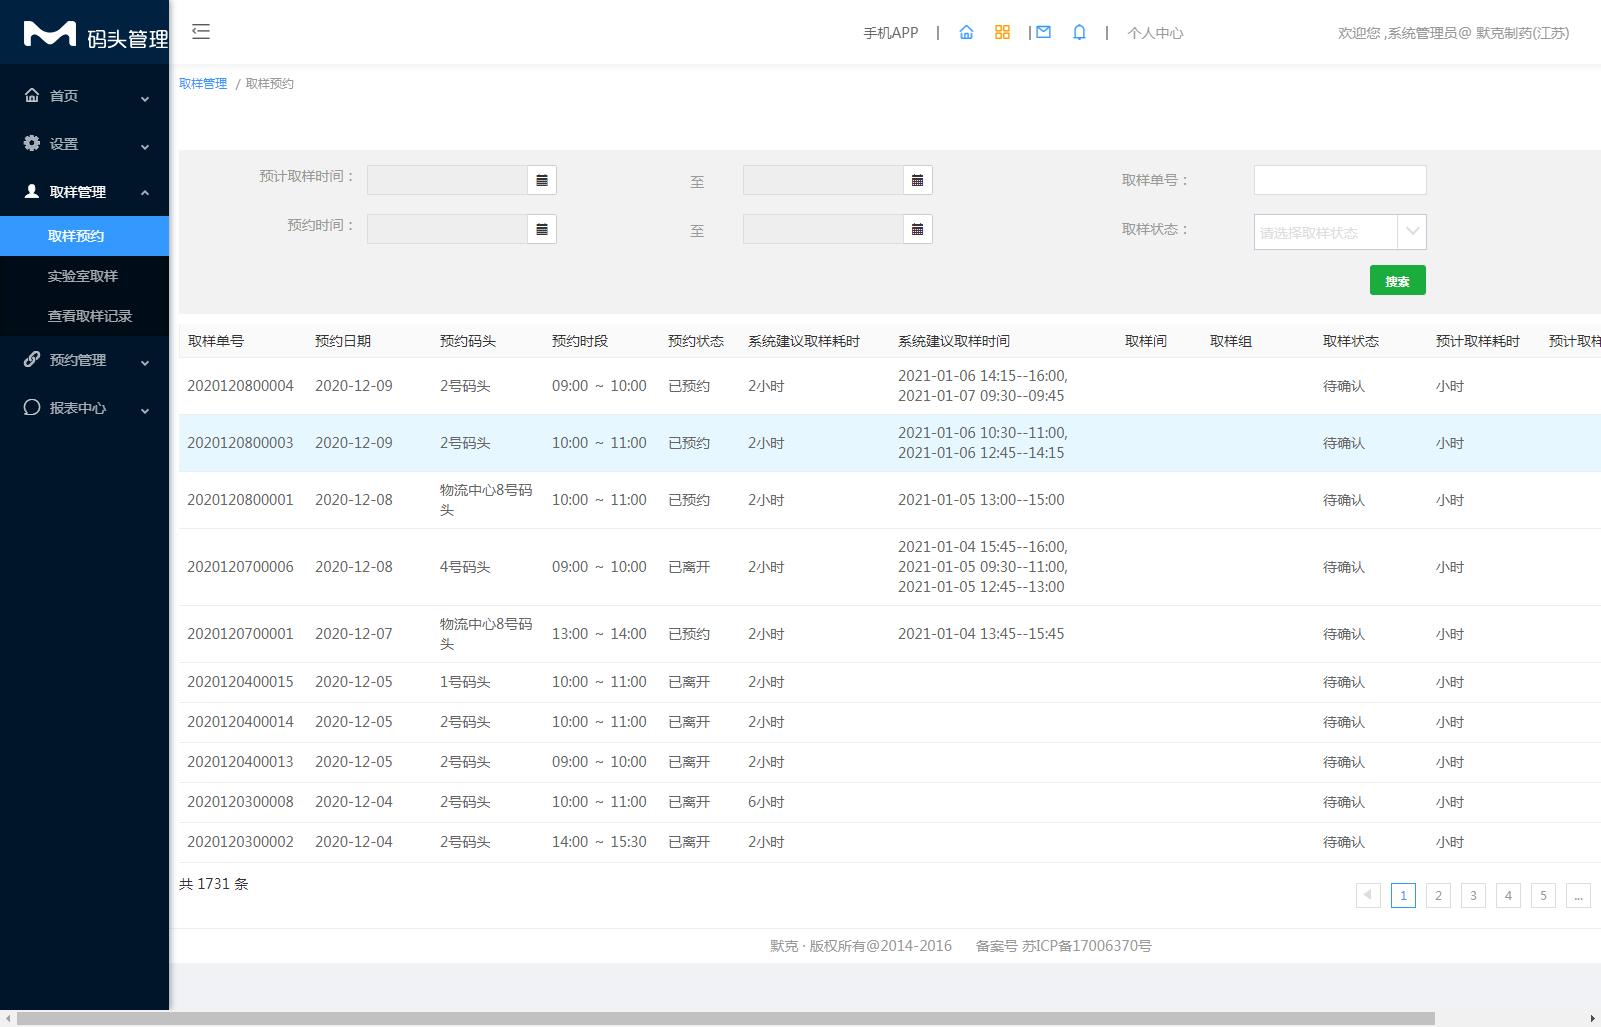Screen dimensions: 1601x1027
Task: Click 6小时 in row 2020120300008
Action: click(766, 802)
